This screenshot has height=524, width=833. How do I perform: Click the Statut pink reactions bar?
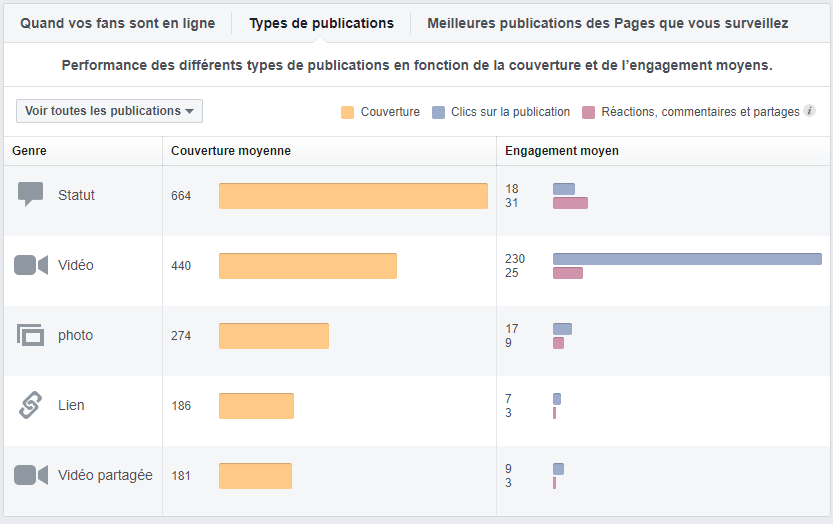(x=570, y=203)
